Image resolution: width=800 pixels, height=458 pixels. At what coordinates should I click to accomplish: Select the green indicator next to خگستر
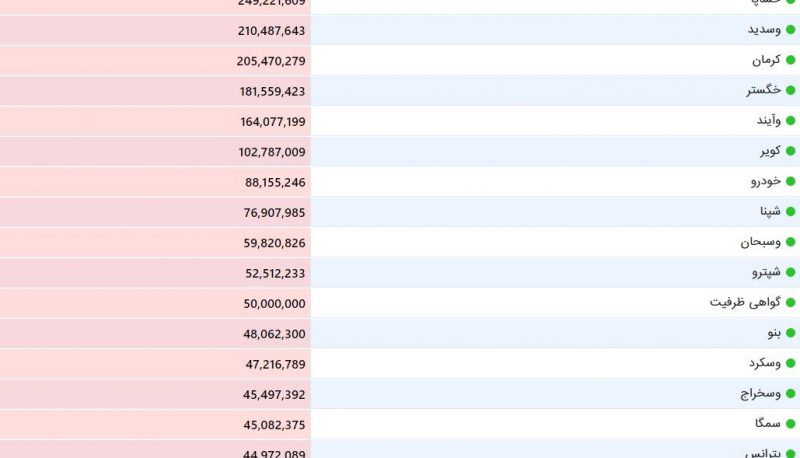click(791, 90)
